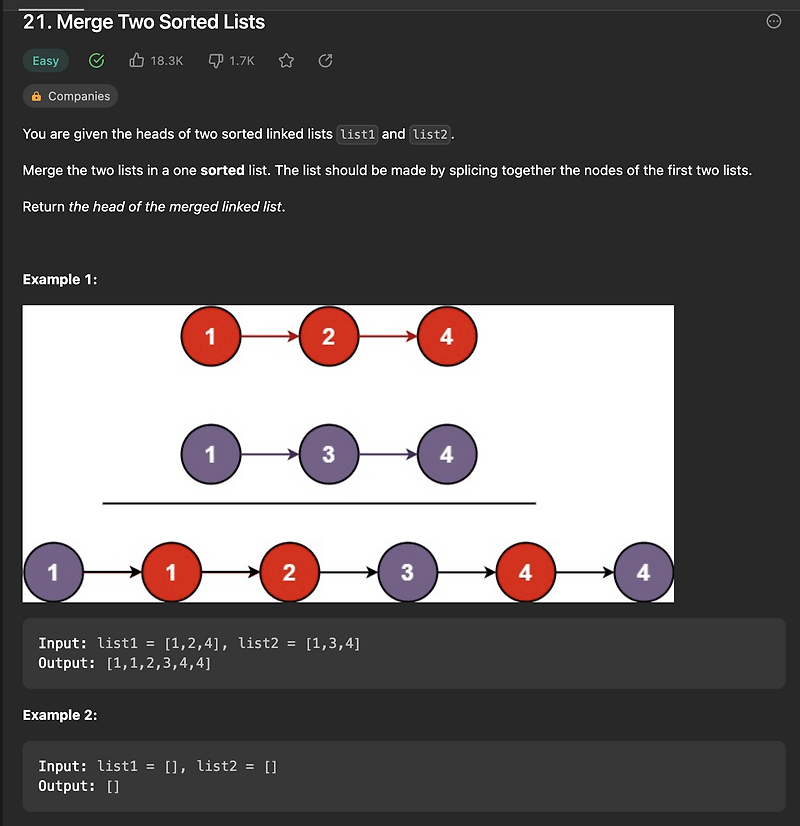Screen dimensions: 800x826
Task: Click the thumbs up like icon
Action: pos(136,61)
